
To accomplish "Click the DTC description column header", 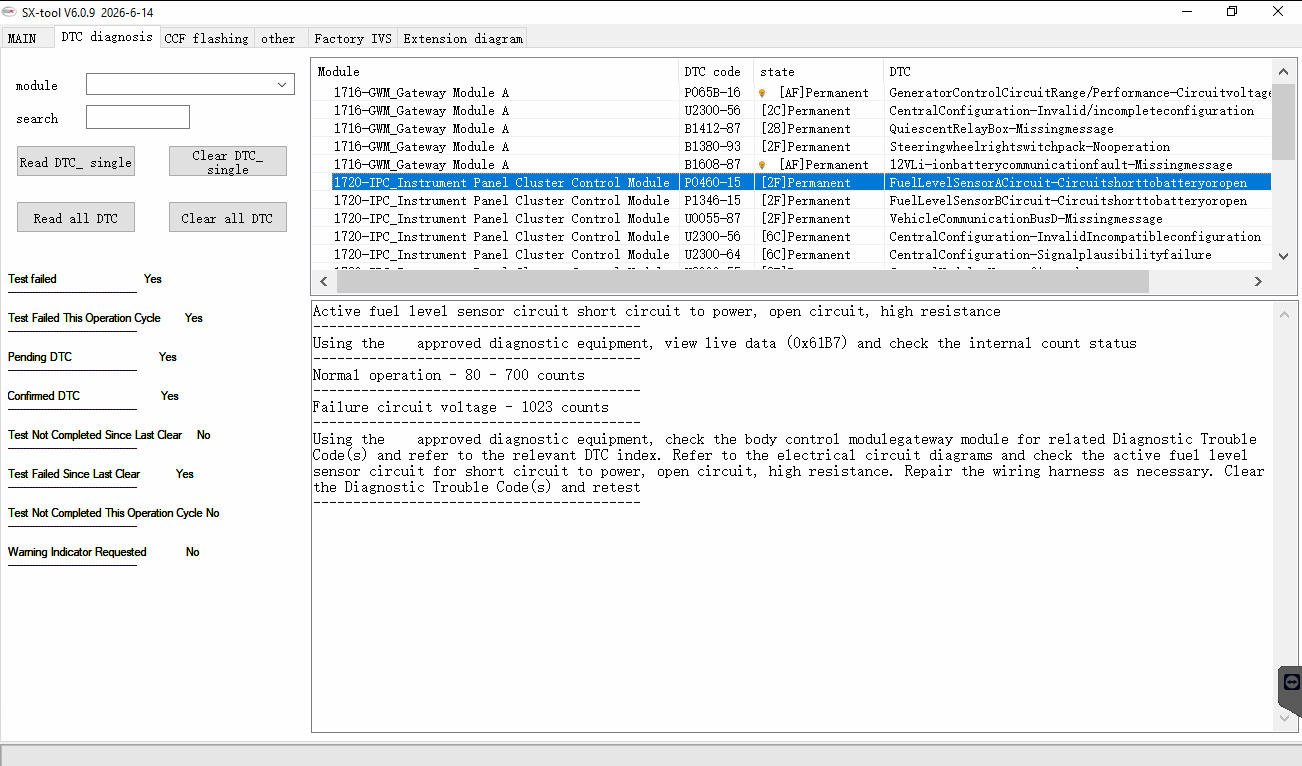I will (x=1077, y=72).
